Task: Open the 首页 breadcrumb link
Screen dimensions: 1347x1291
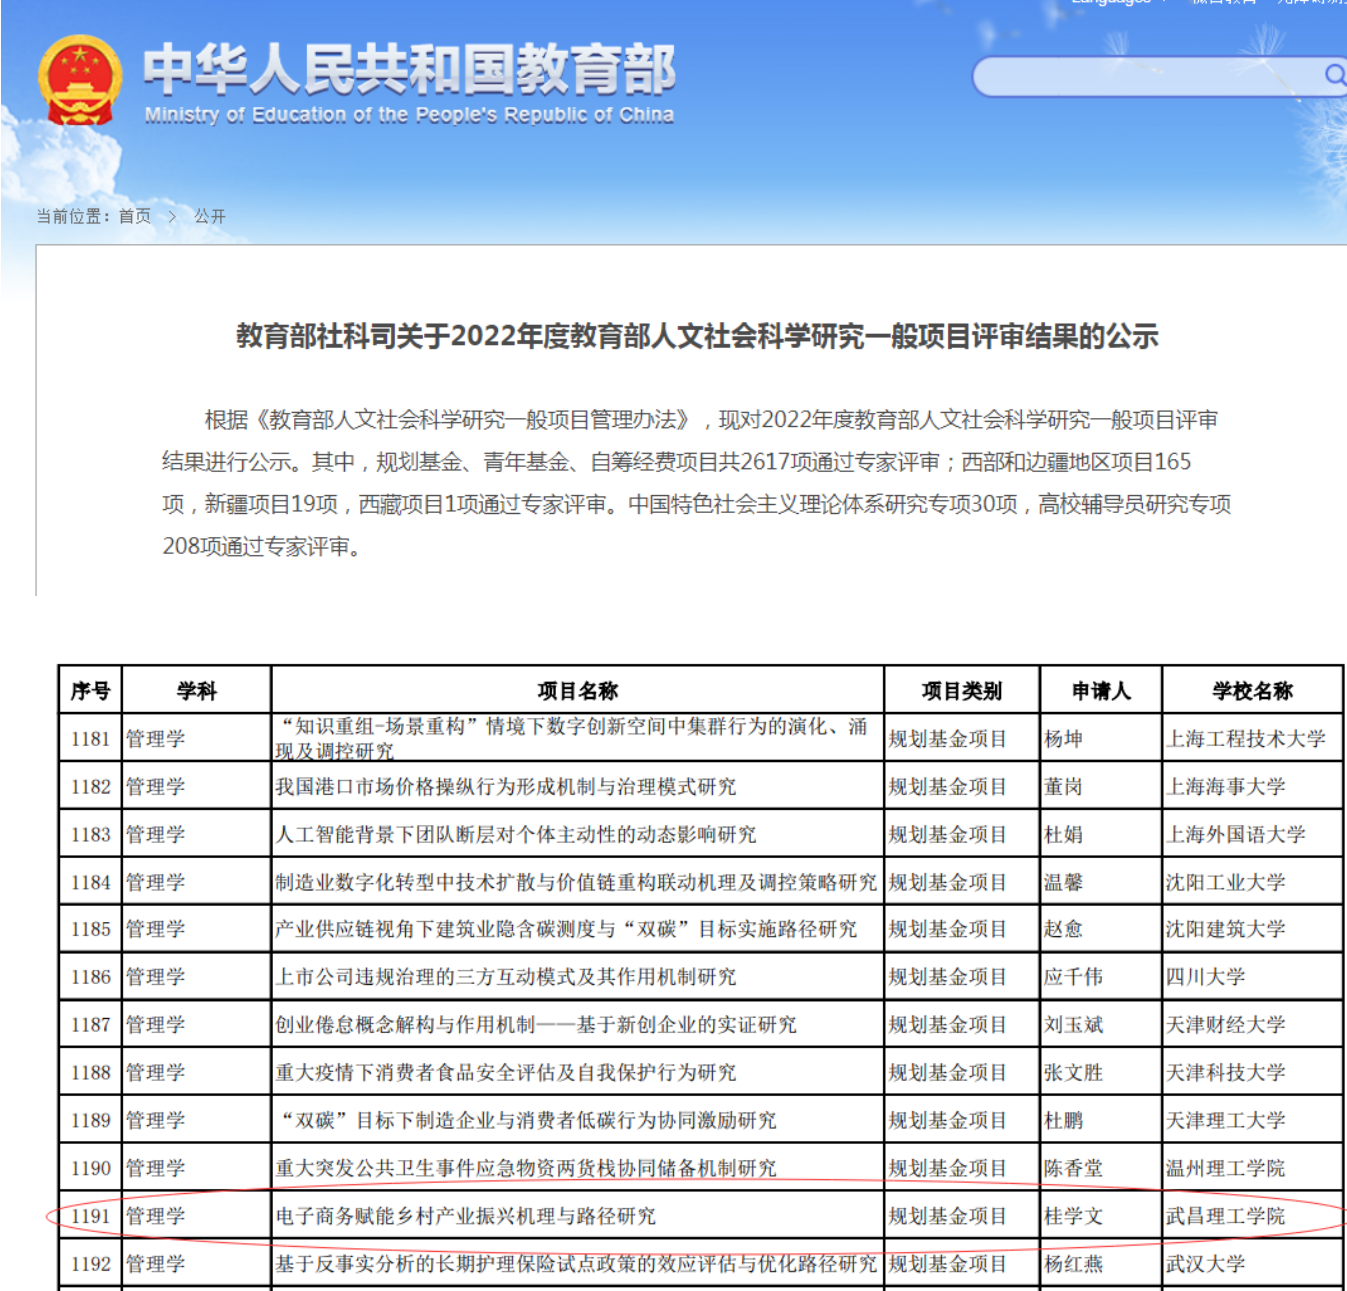Action: 135,216
